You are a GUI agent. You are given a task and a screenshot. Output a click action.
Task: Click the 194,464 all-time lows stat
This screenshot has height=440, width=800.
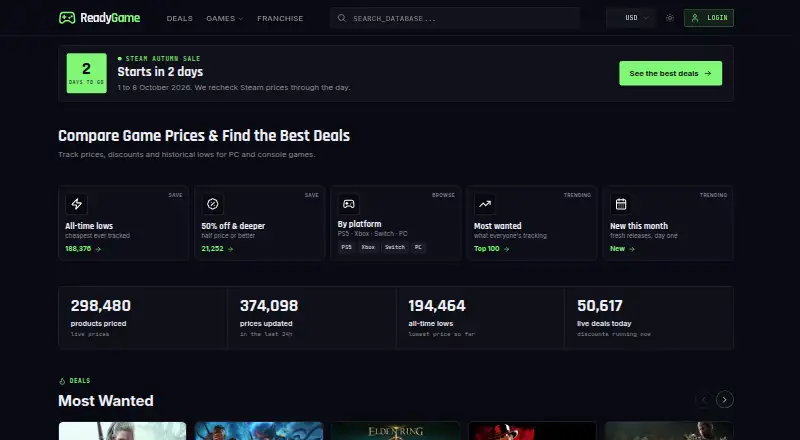481,318
